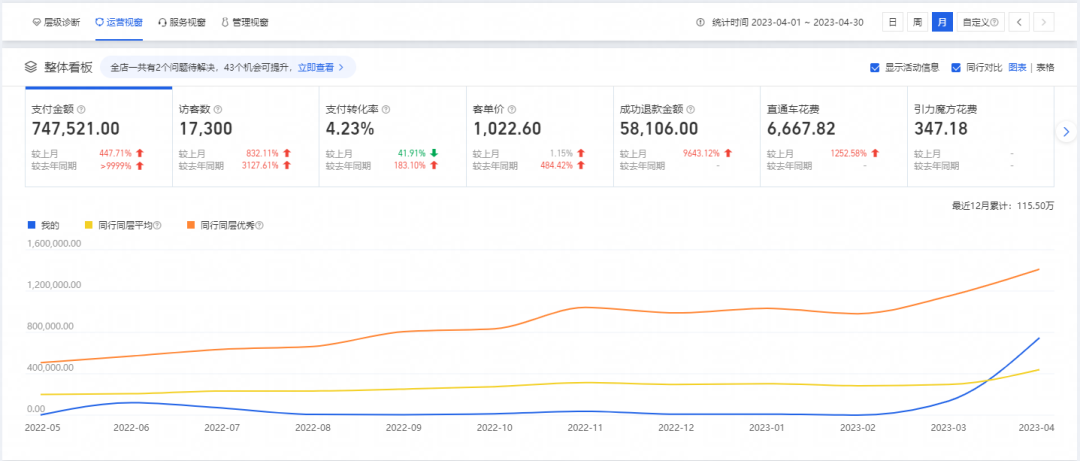This screenshot has height=461, width=1080.
Task: Click the help icon beside 同行同层优秀 legend
Action: tap(259, 225)
